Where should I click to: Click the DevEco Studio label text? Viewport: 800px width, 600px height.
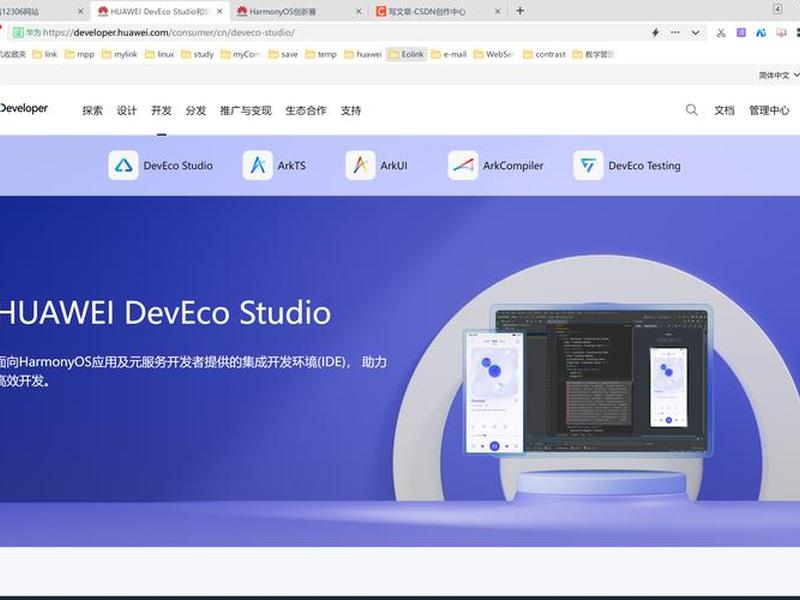click(x=178, y=165)
